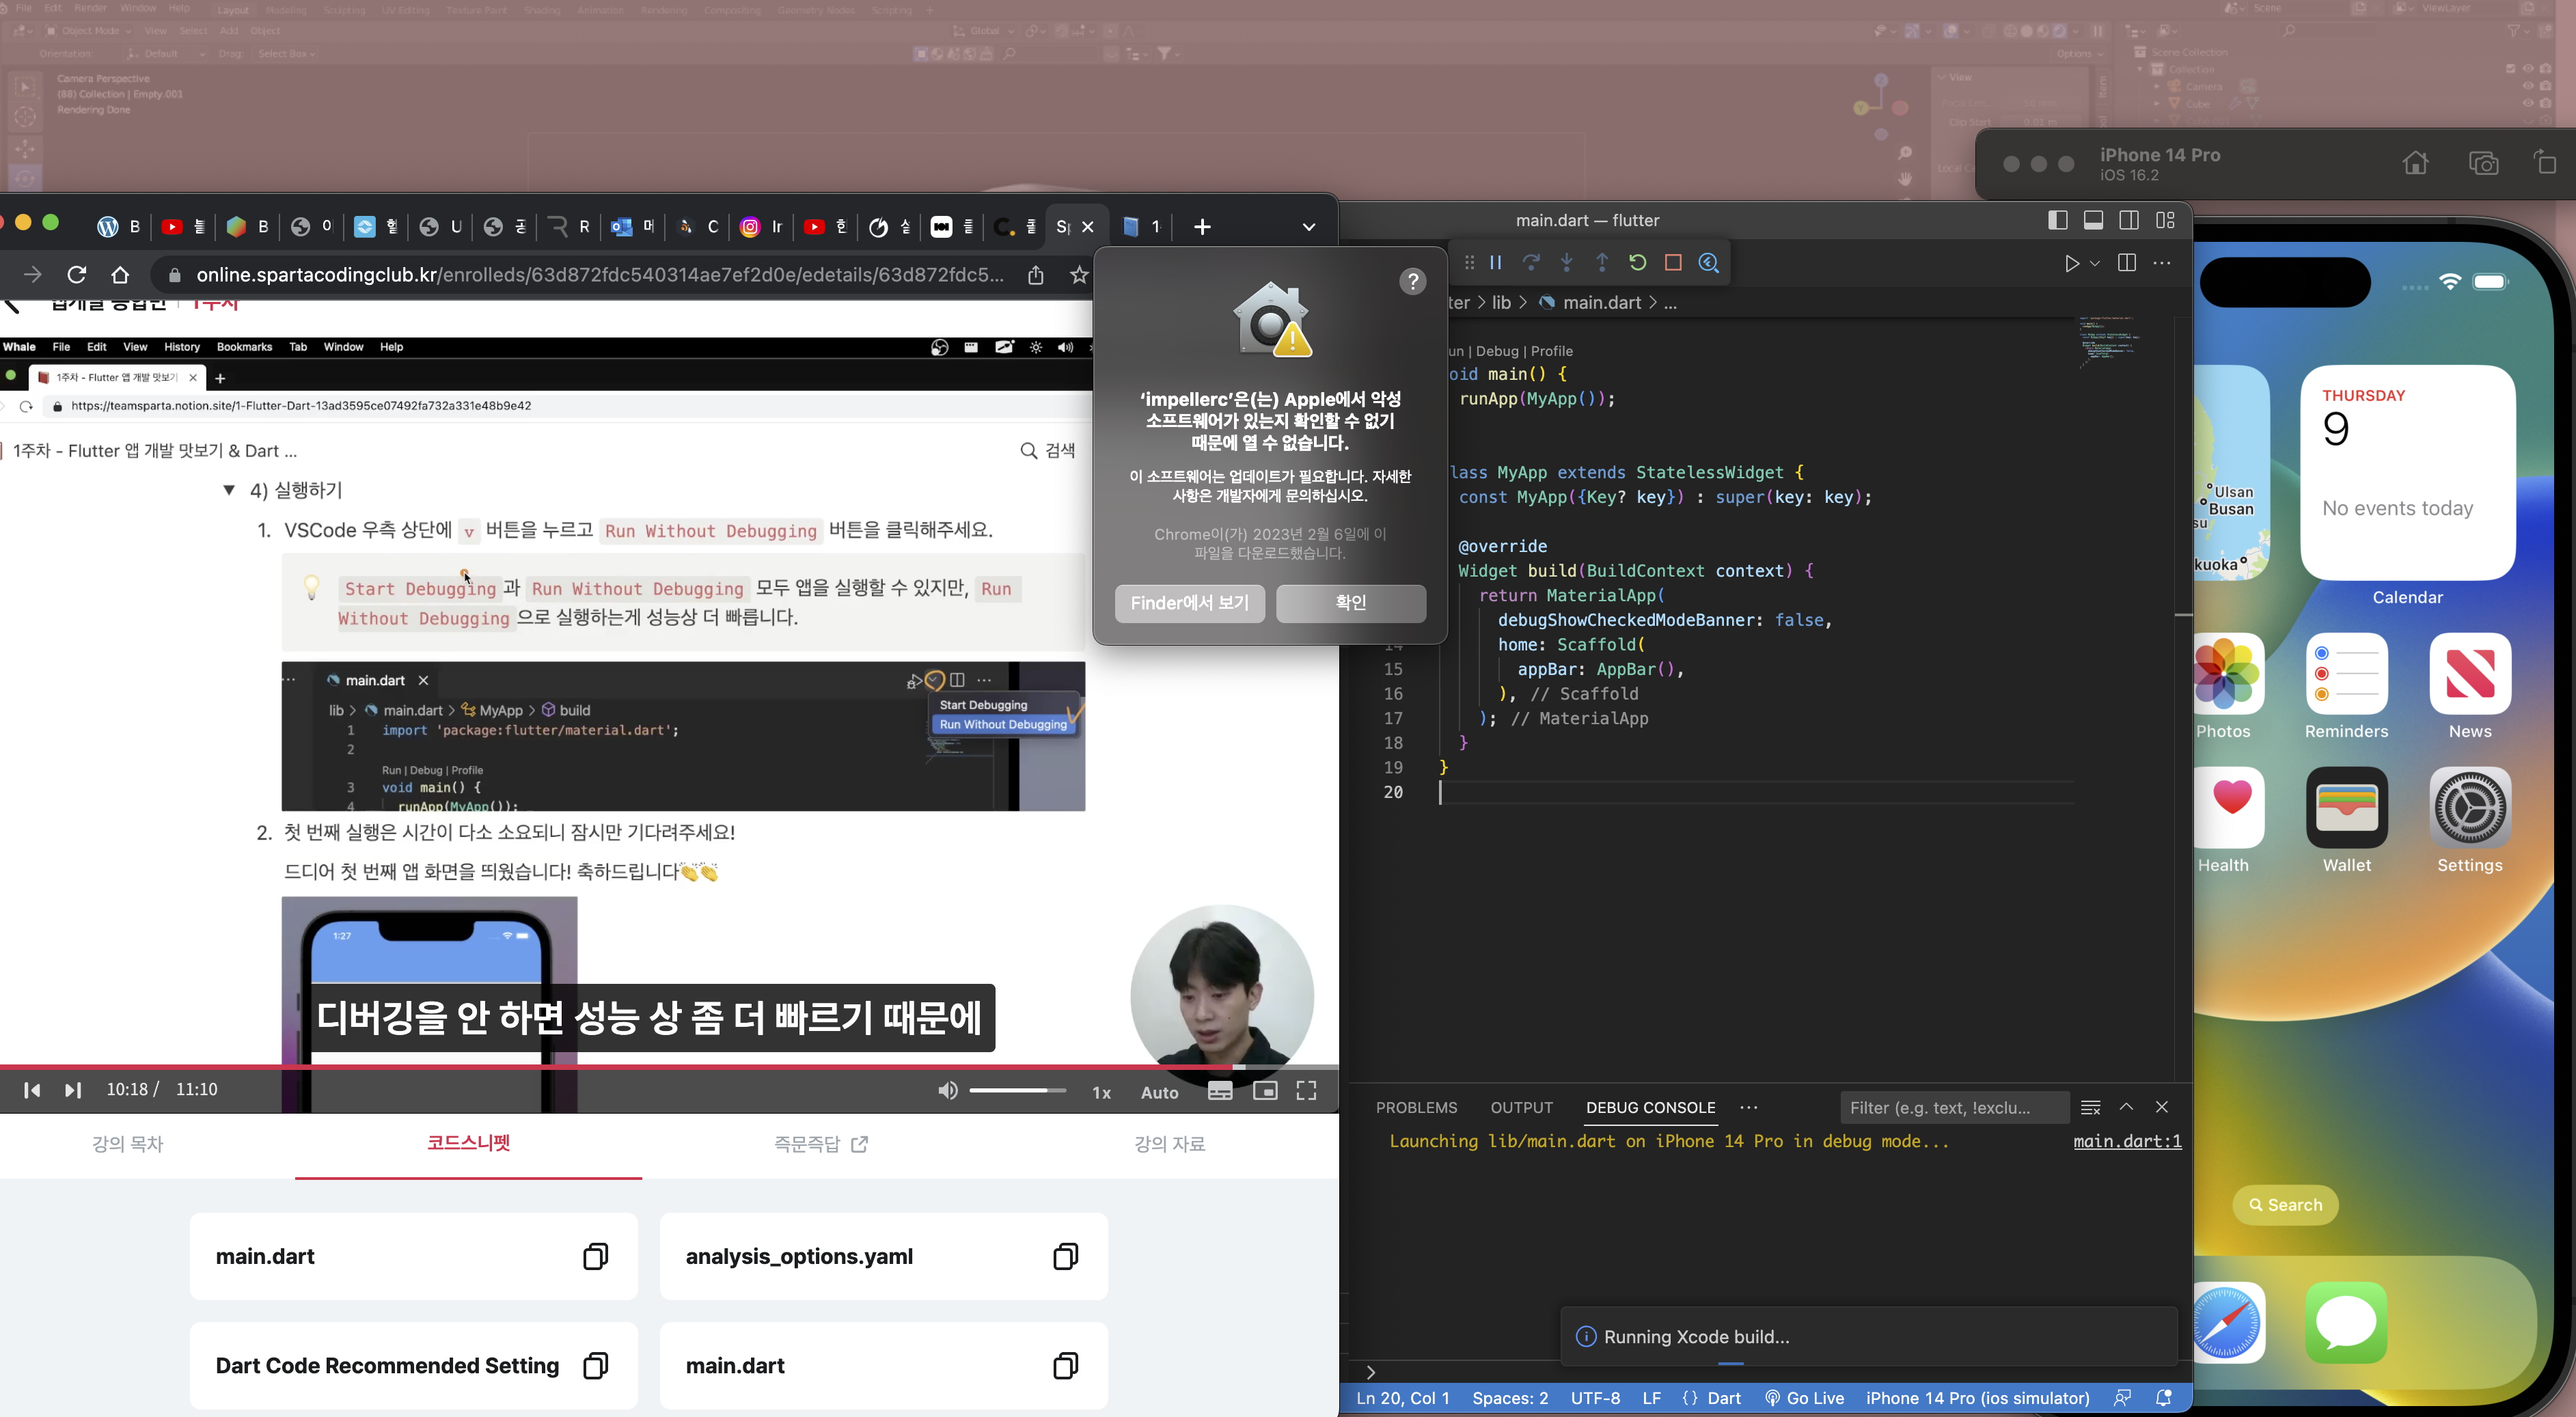Open Flutter widget inspector from debug toolbar

point(1709,262)
